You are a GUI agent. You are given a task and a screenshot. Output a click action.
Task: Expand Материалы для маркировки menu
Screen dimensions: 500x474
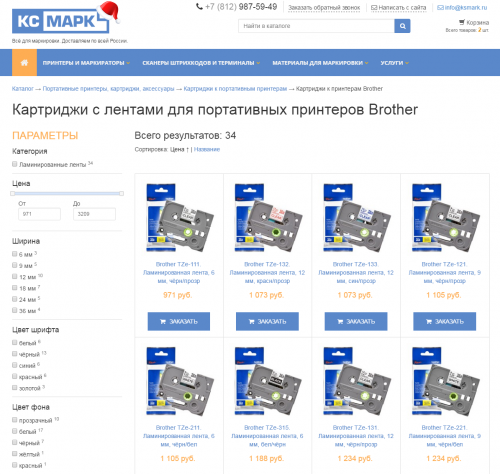coord(320,63)
